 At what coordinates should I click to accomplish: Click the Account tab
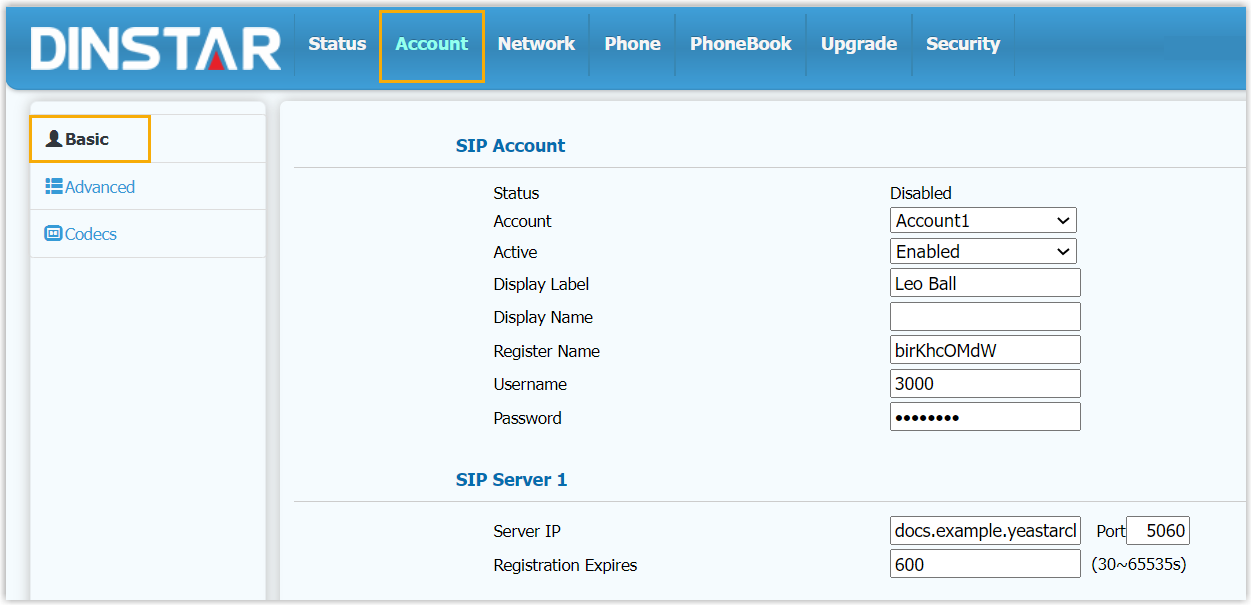coord(432,44)
